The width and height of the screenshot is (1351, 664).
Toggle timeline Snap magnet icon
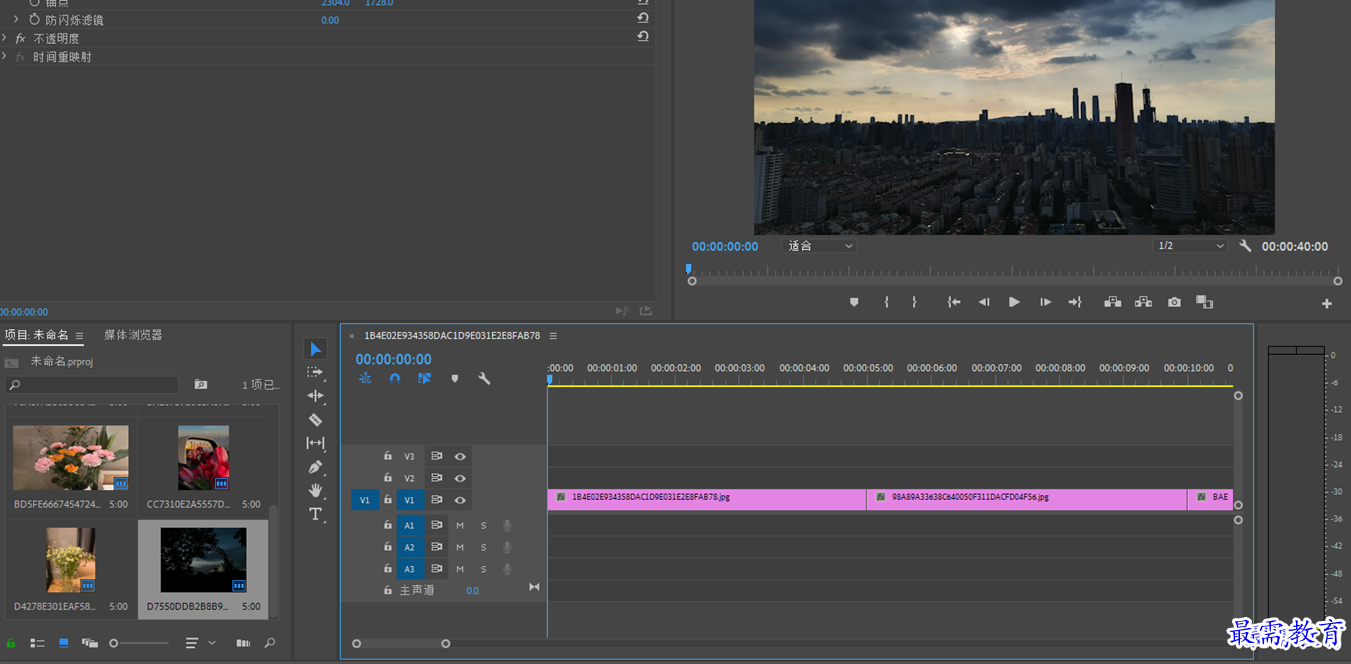point(395,379)
